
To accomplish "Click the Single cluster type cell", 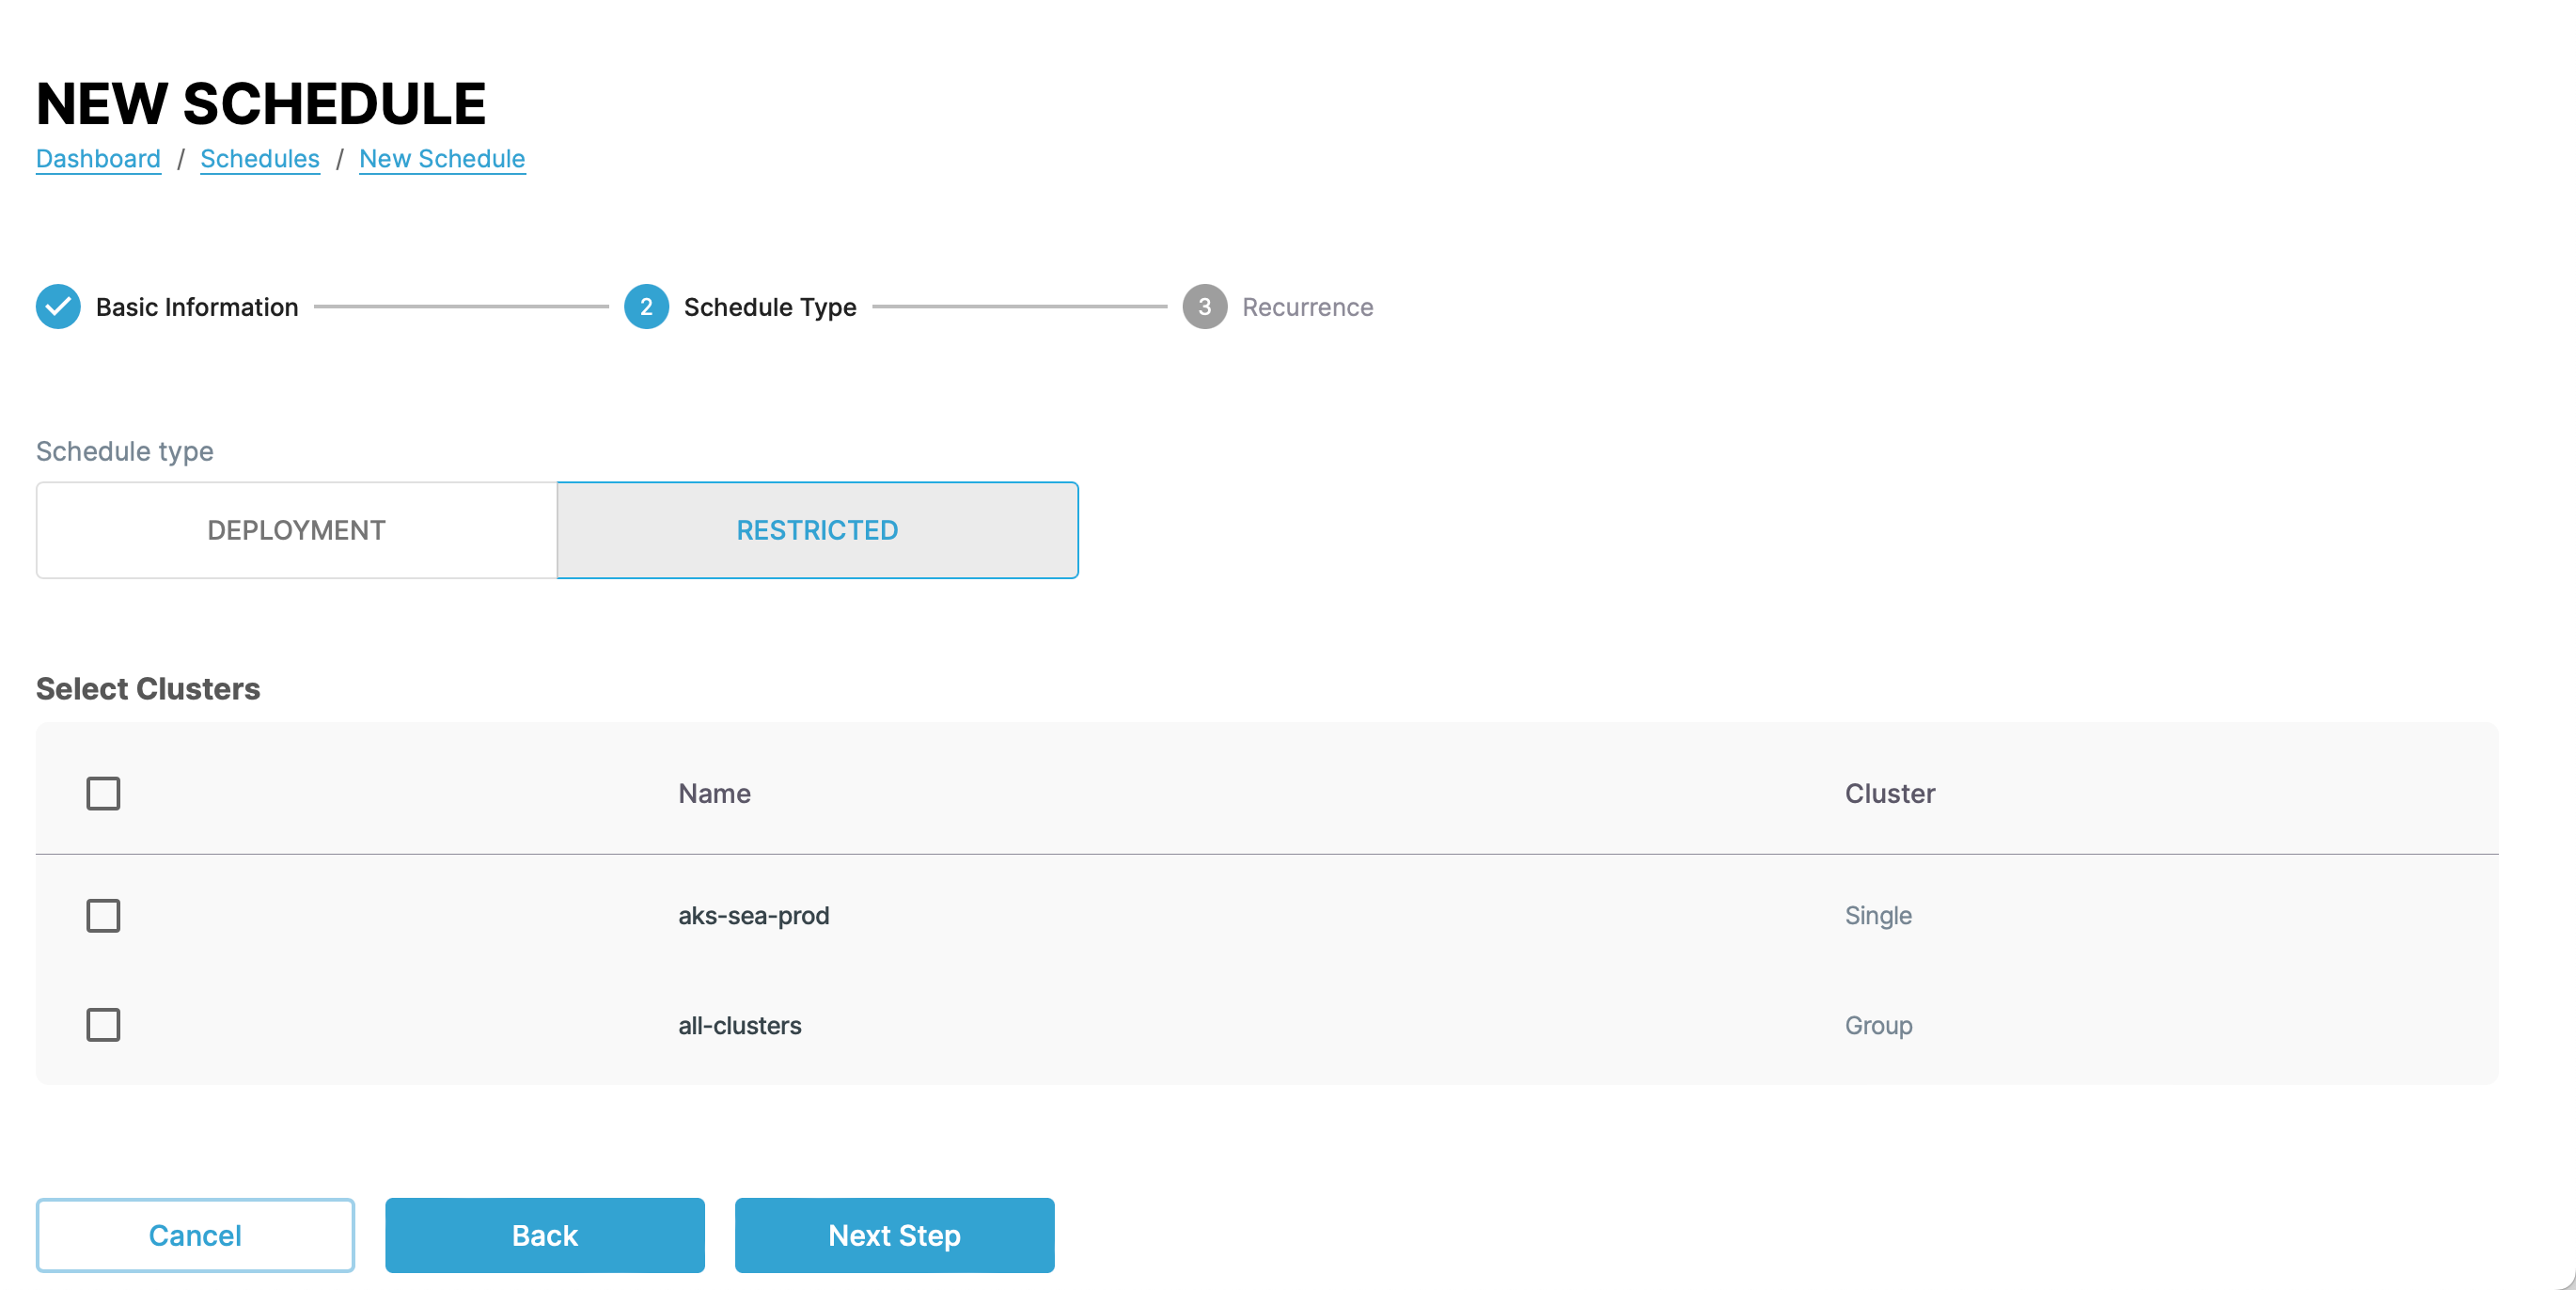I will pos(1878,916).
